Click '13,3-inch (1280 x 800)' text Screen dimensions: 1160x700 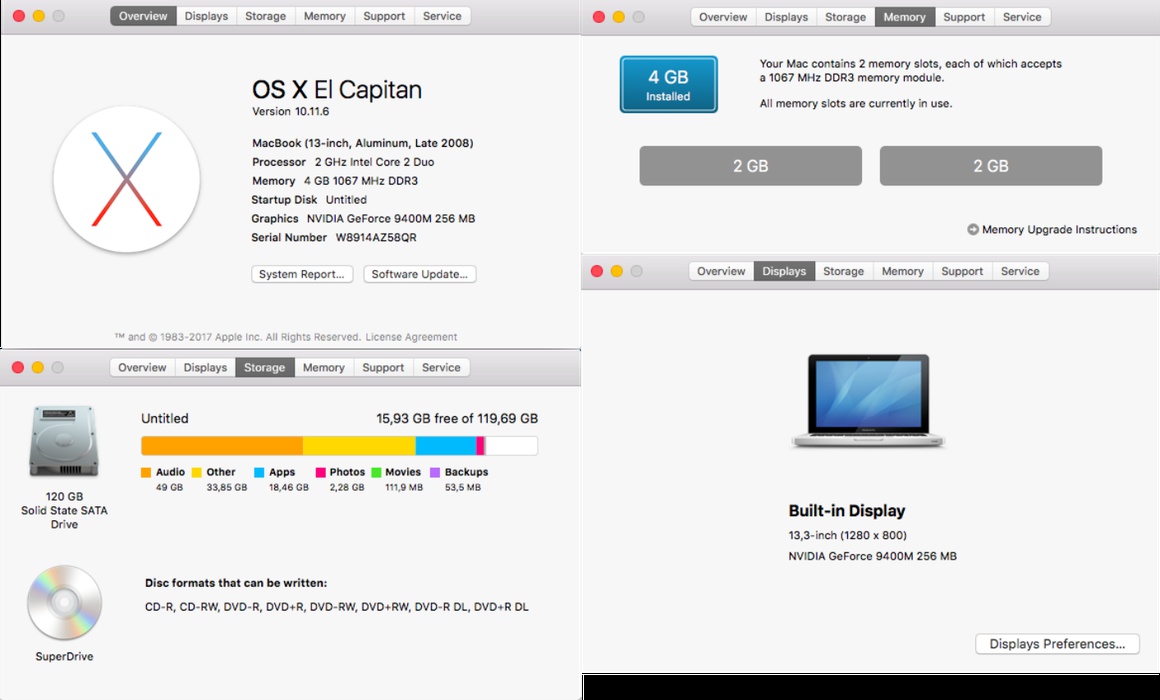coord(848,536)
